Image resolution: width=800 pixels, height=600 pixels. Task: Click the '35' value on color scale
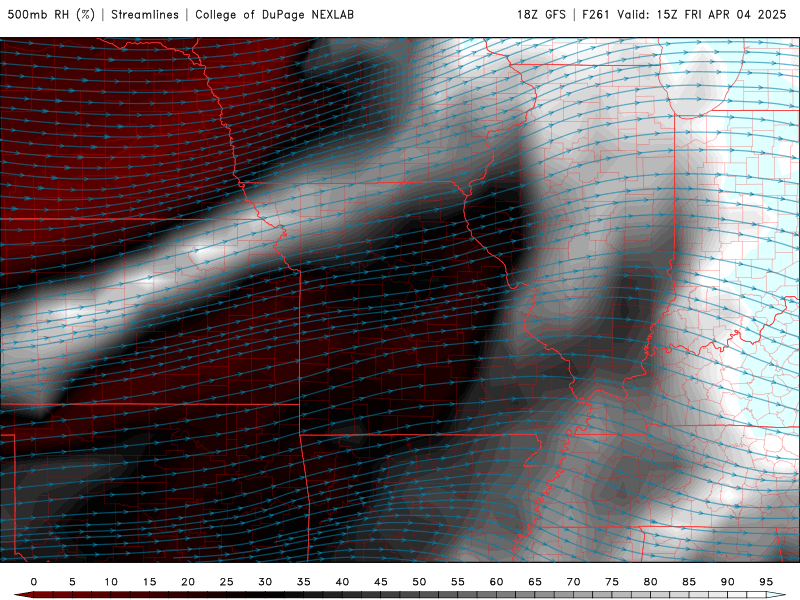[304, 582]
